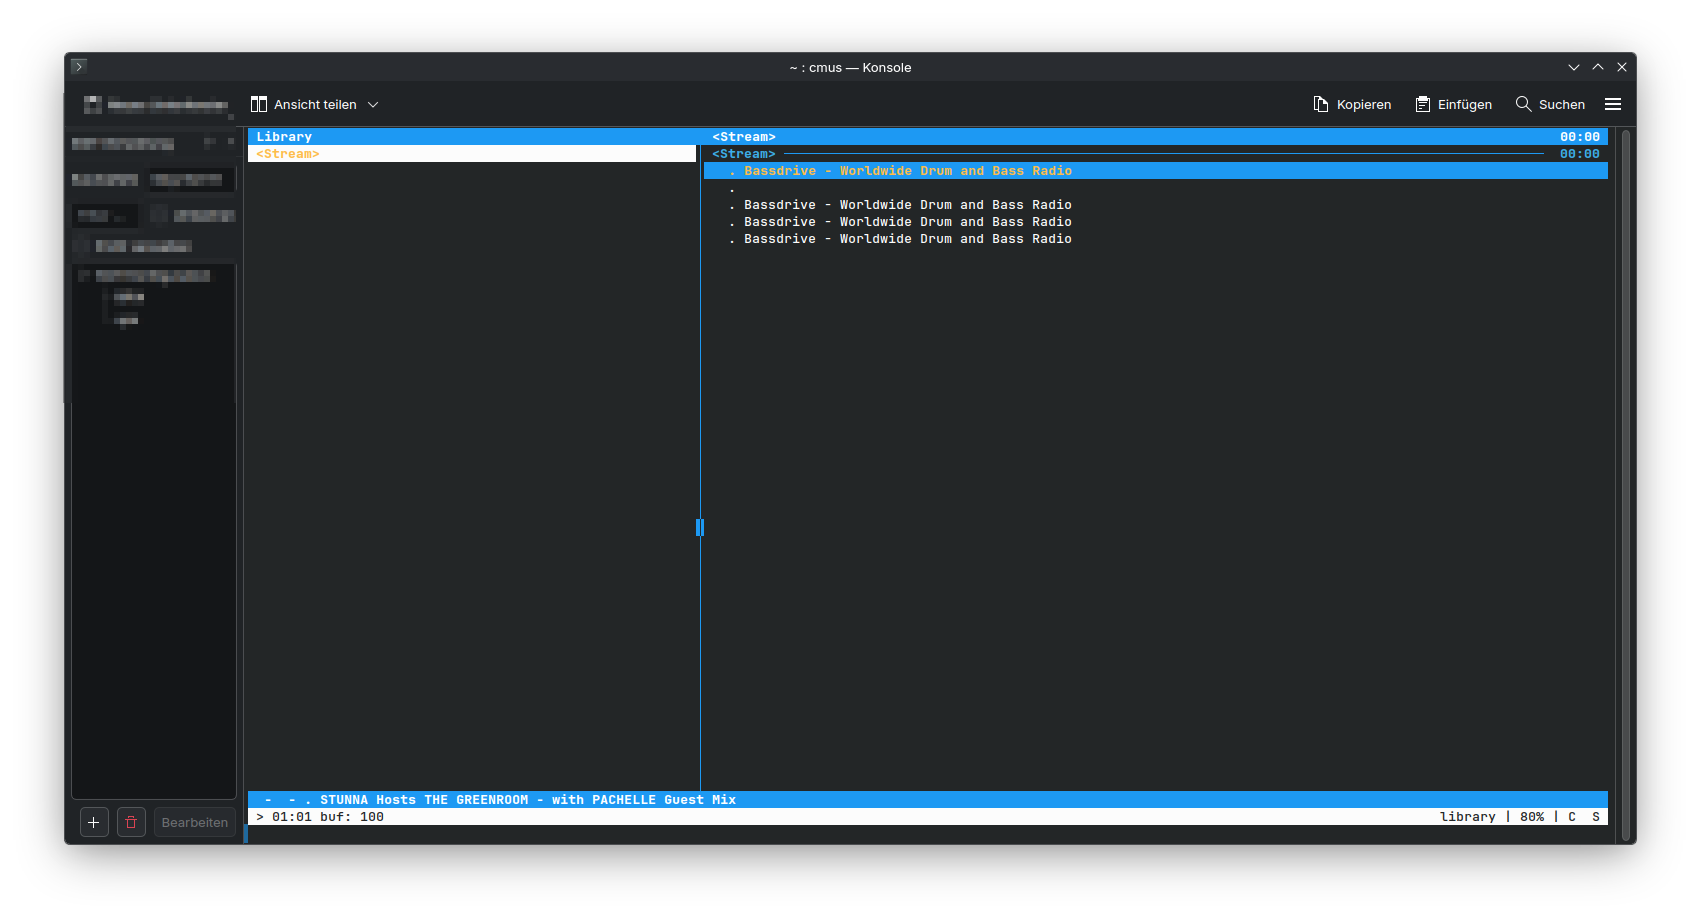Click the vertical scrollbar of the terminal
Screen dimensions: 1701x921
(1626, 485)
